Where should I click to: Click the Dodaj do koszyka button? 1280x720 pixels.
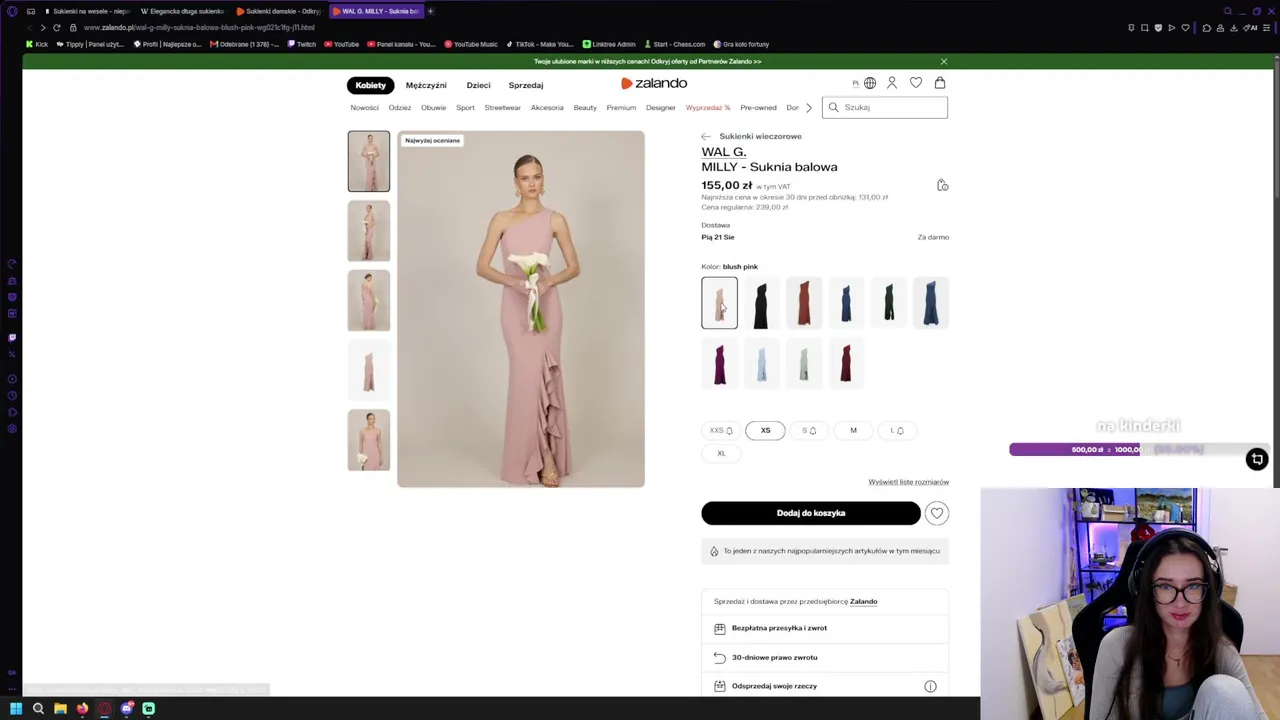click(811, 513)
